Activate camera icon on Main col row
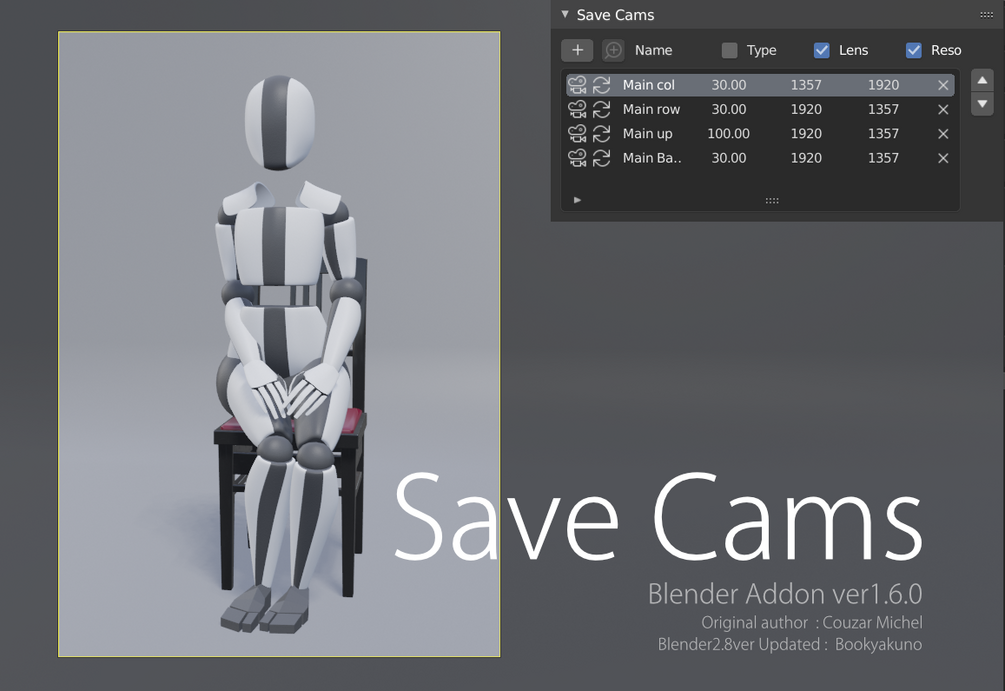Viewport: 1005px width, 691px height. pyautogui.click(x=577, y=85)
